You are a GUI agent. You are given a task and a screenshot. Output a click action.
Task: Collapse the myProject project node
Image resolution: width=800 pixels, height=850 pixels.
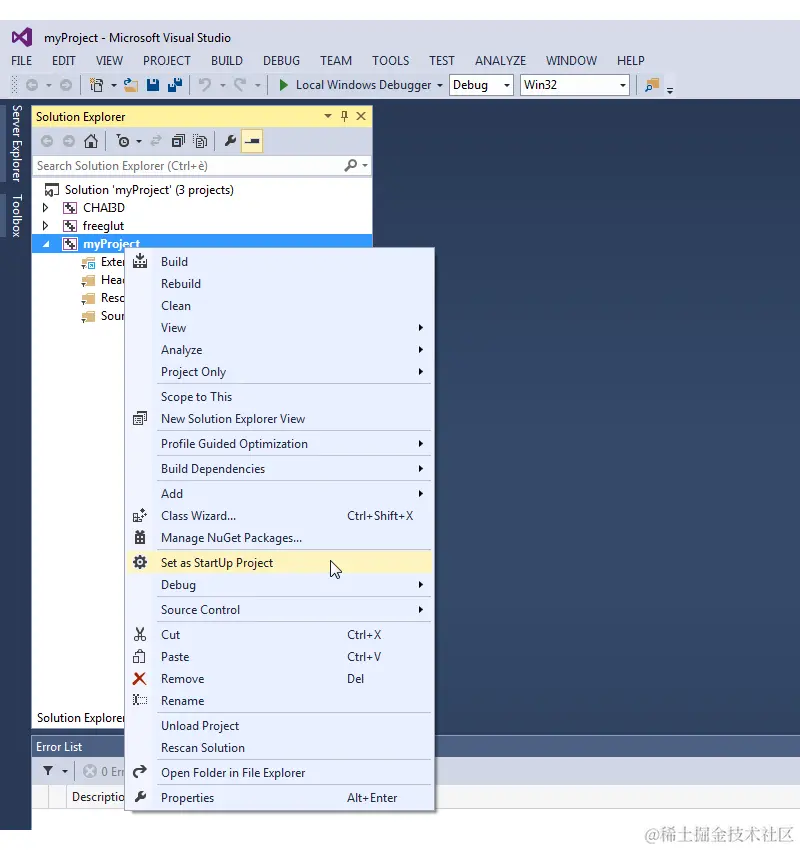click(46, 244)
